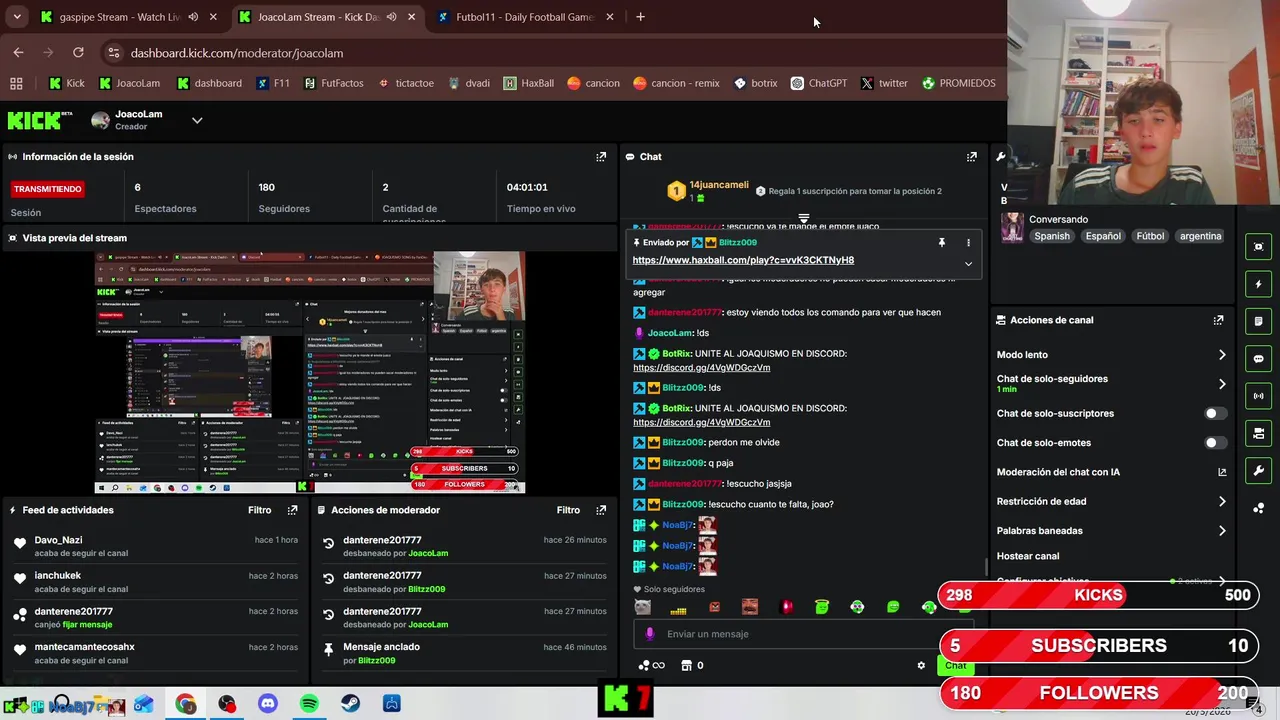The width and height of the screenshot is (1280, 720).
Task: Toggle Chat de solo-suscriptores switch
Action: tap(1215, 413)
